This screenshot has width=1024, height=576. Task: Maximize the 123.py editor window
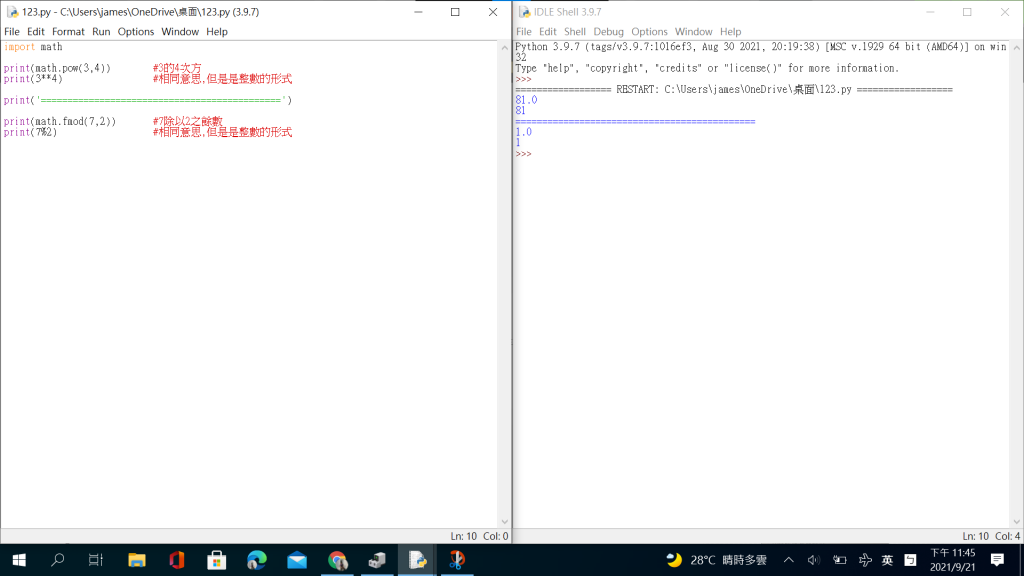(x=455, y=12)
